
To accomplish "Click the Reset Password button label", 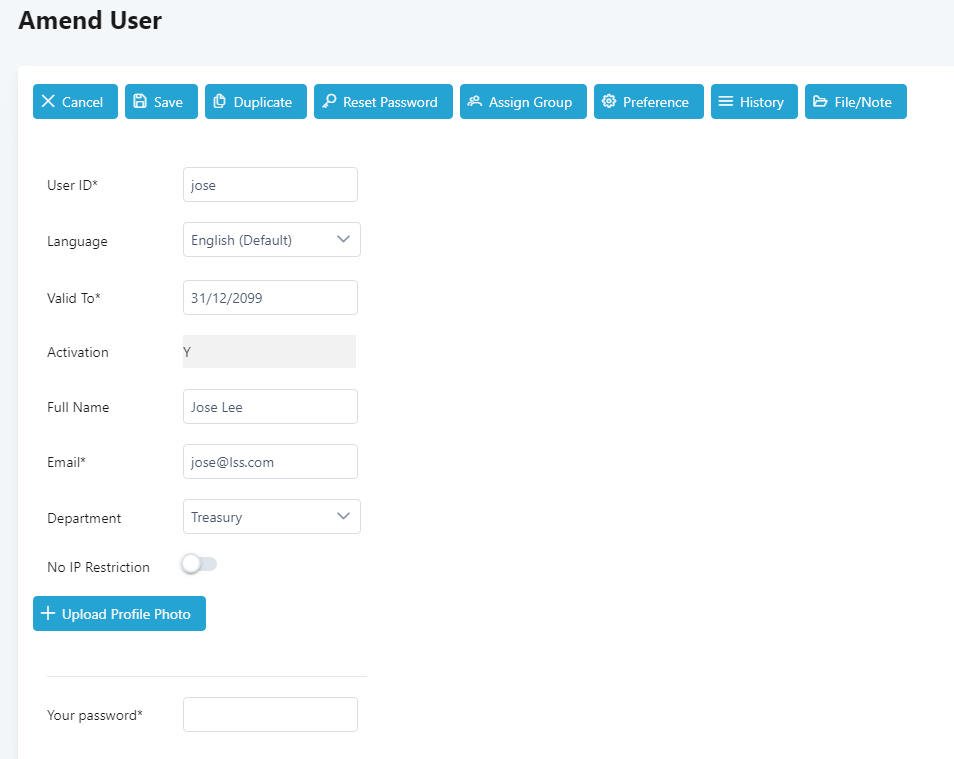I will point(390,102).
